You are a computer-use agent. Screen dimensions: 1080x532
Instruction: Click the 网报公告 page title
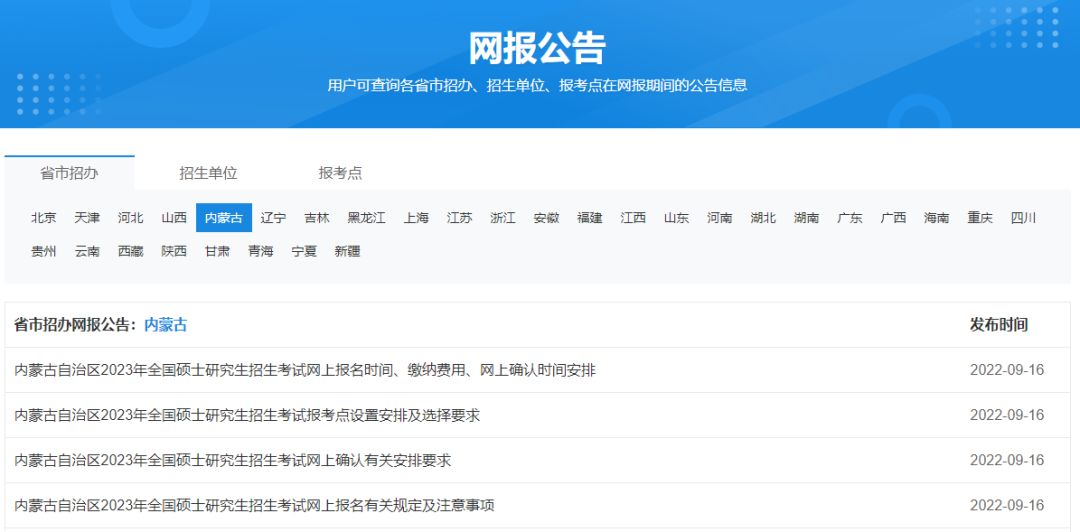click(x=537, y=48)
